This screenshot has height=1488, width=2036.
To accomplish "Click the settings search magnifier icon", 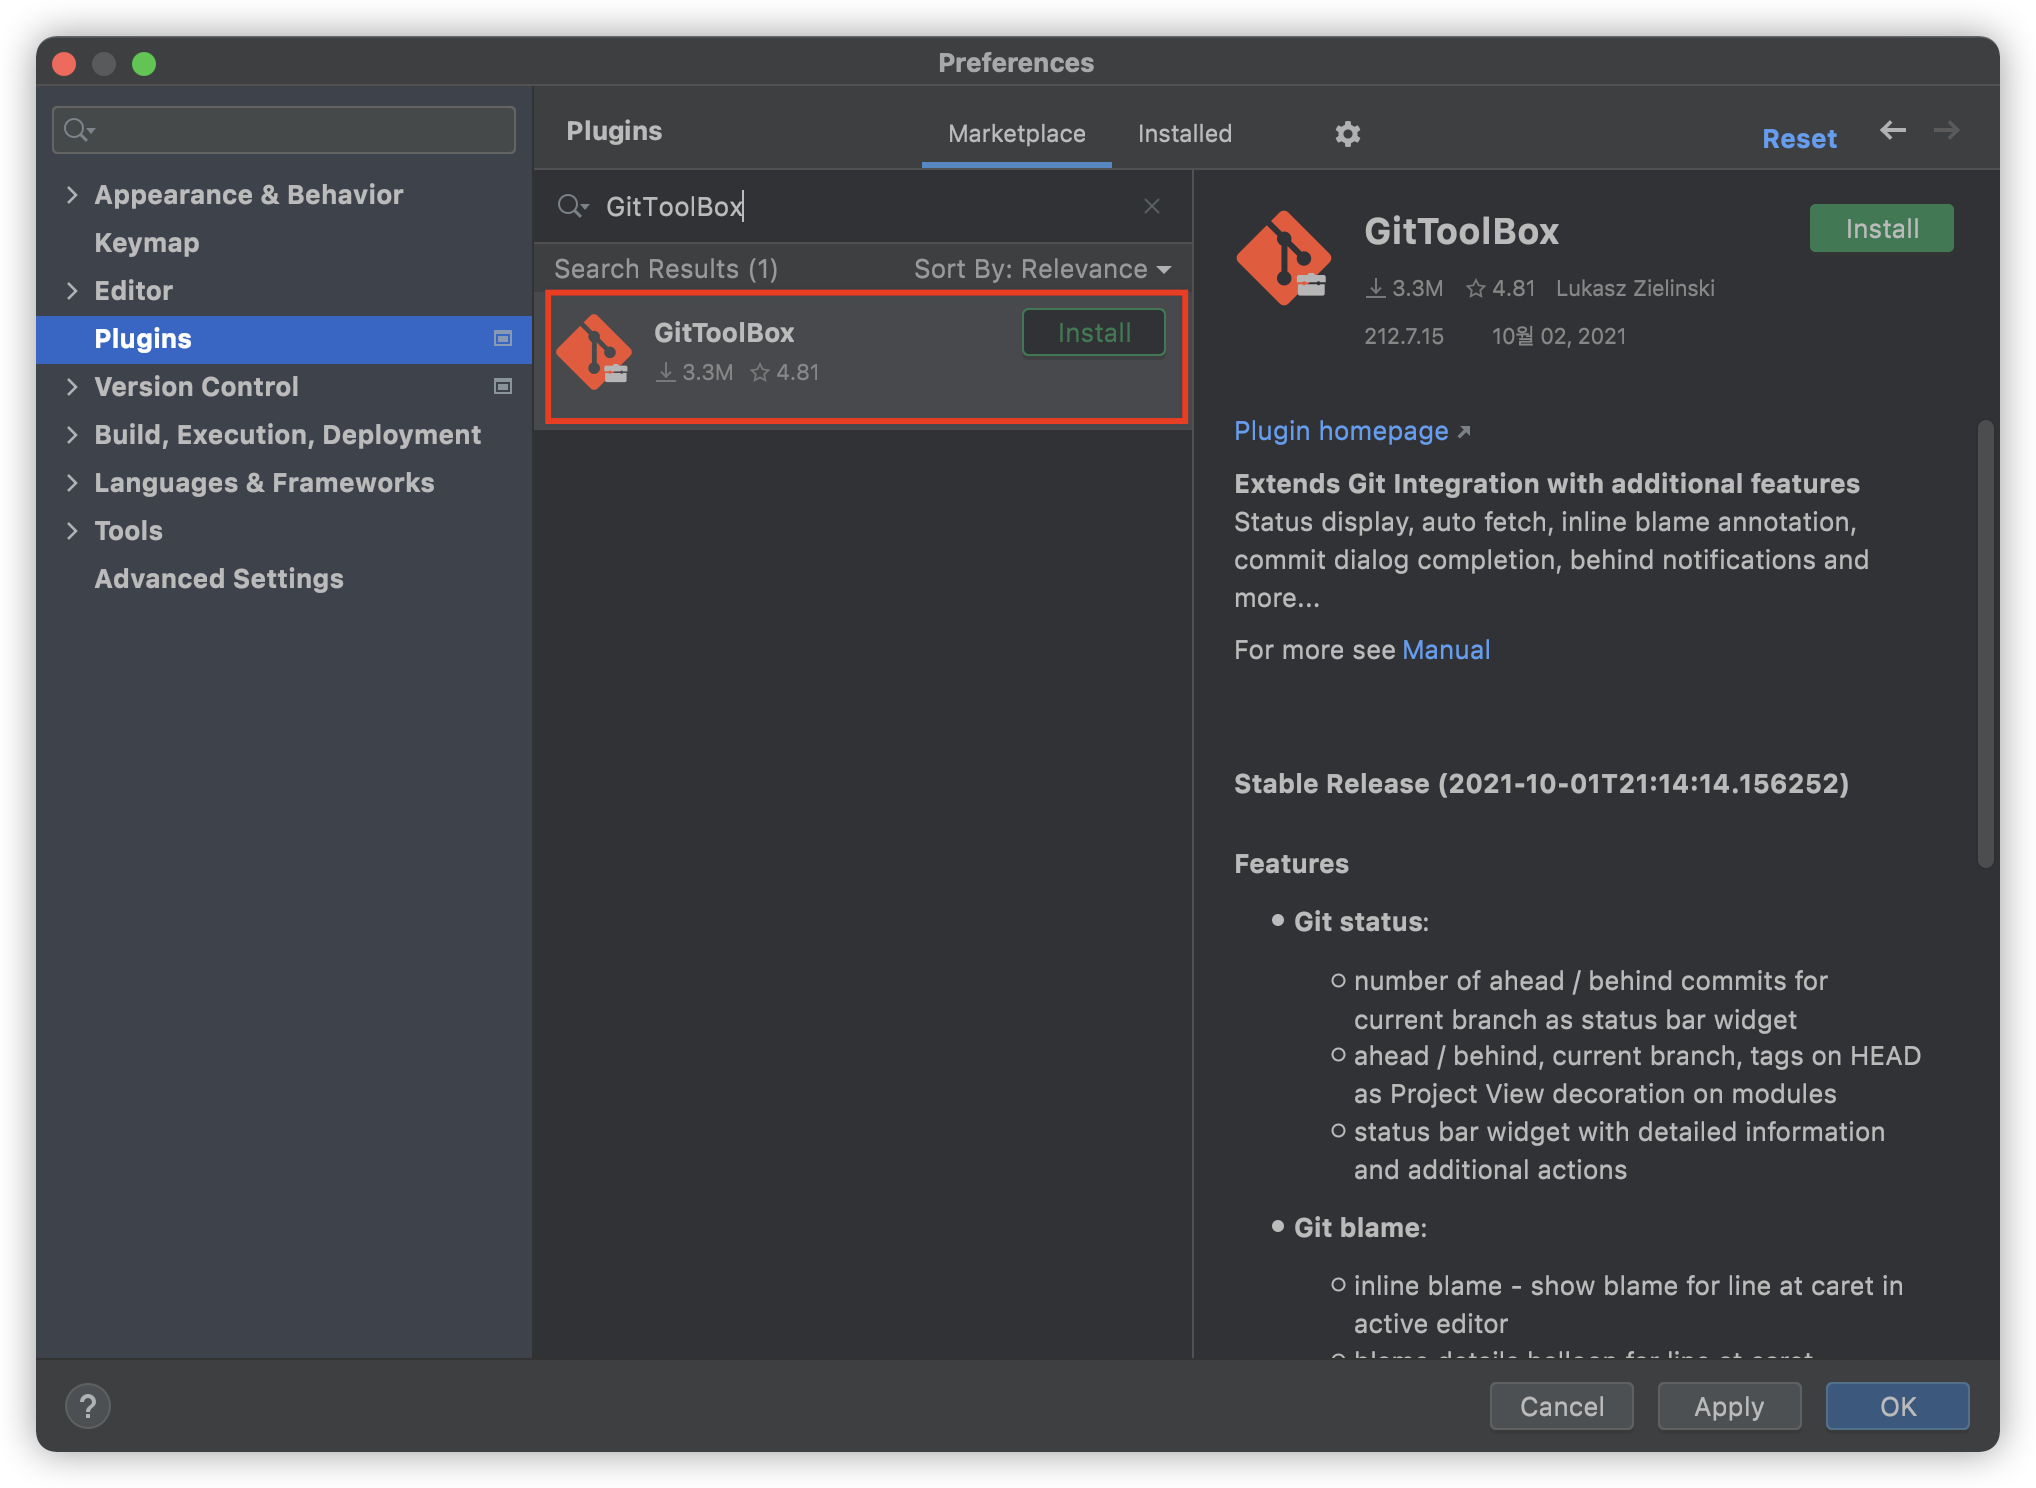I will [78, 130].
